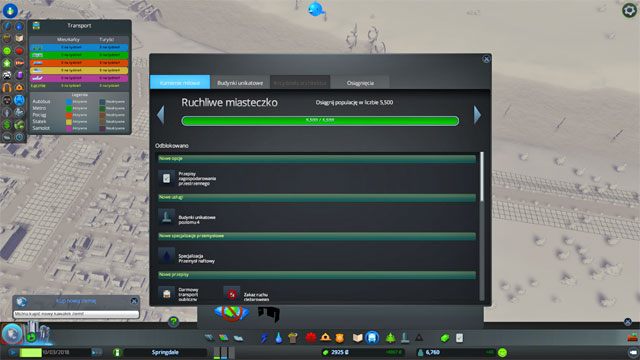The image size is (640, 360).
Task: Close the buy new land tutorial popup
Action: (x=134, y=301)
